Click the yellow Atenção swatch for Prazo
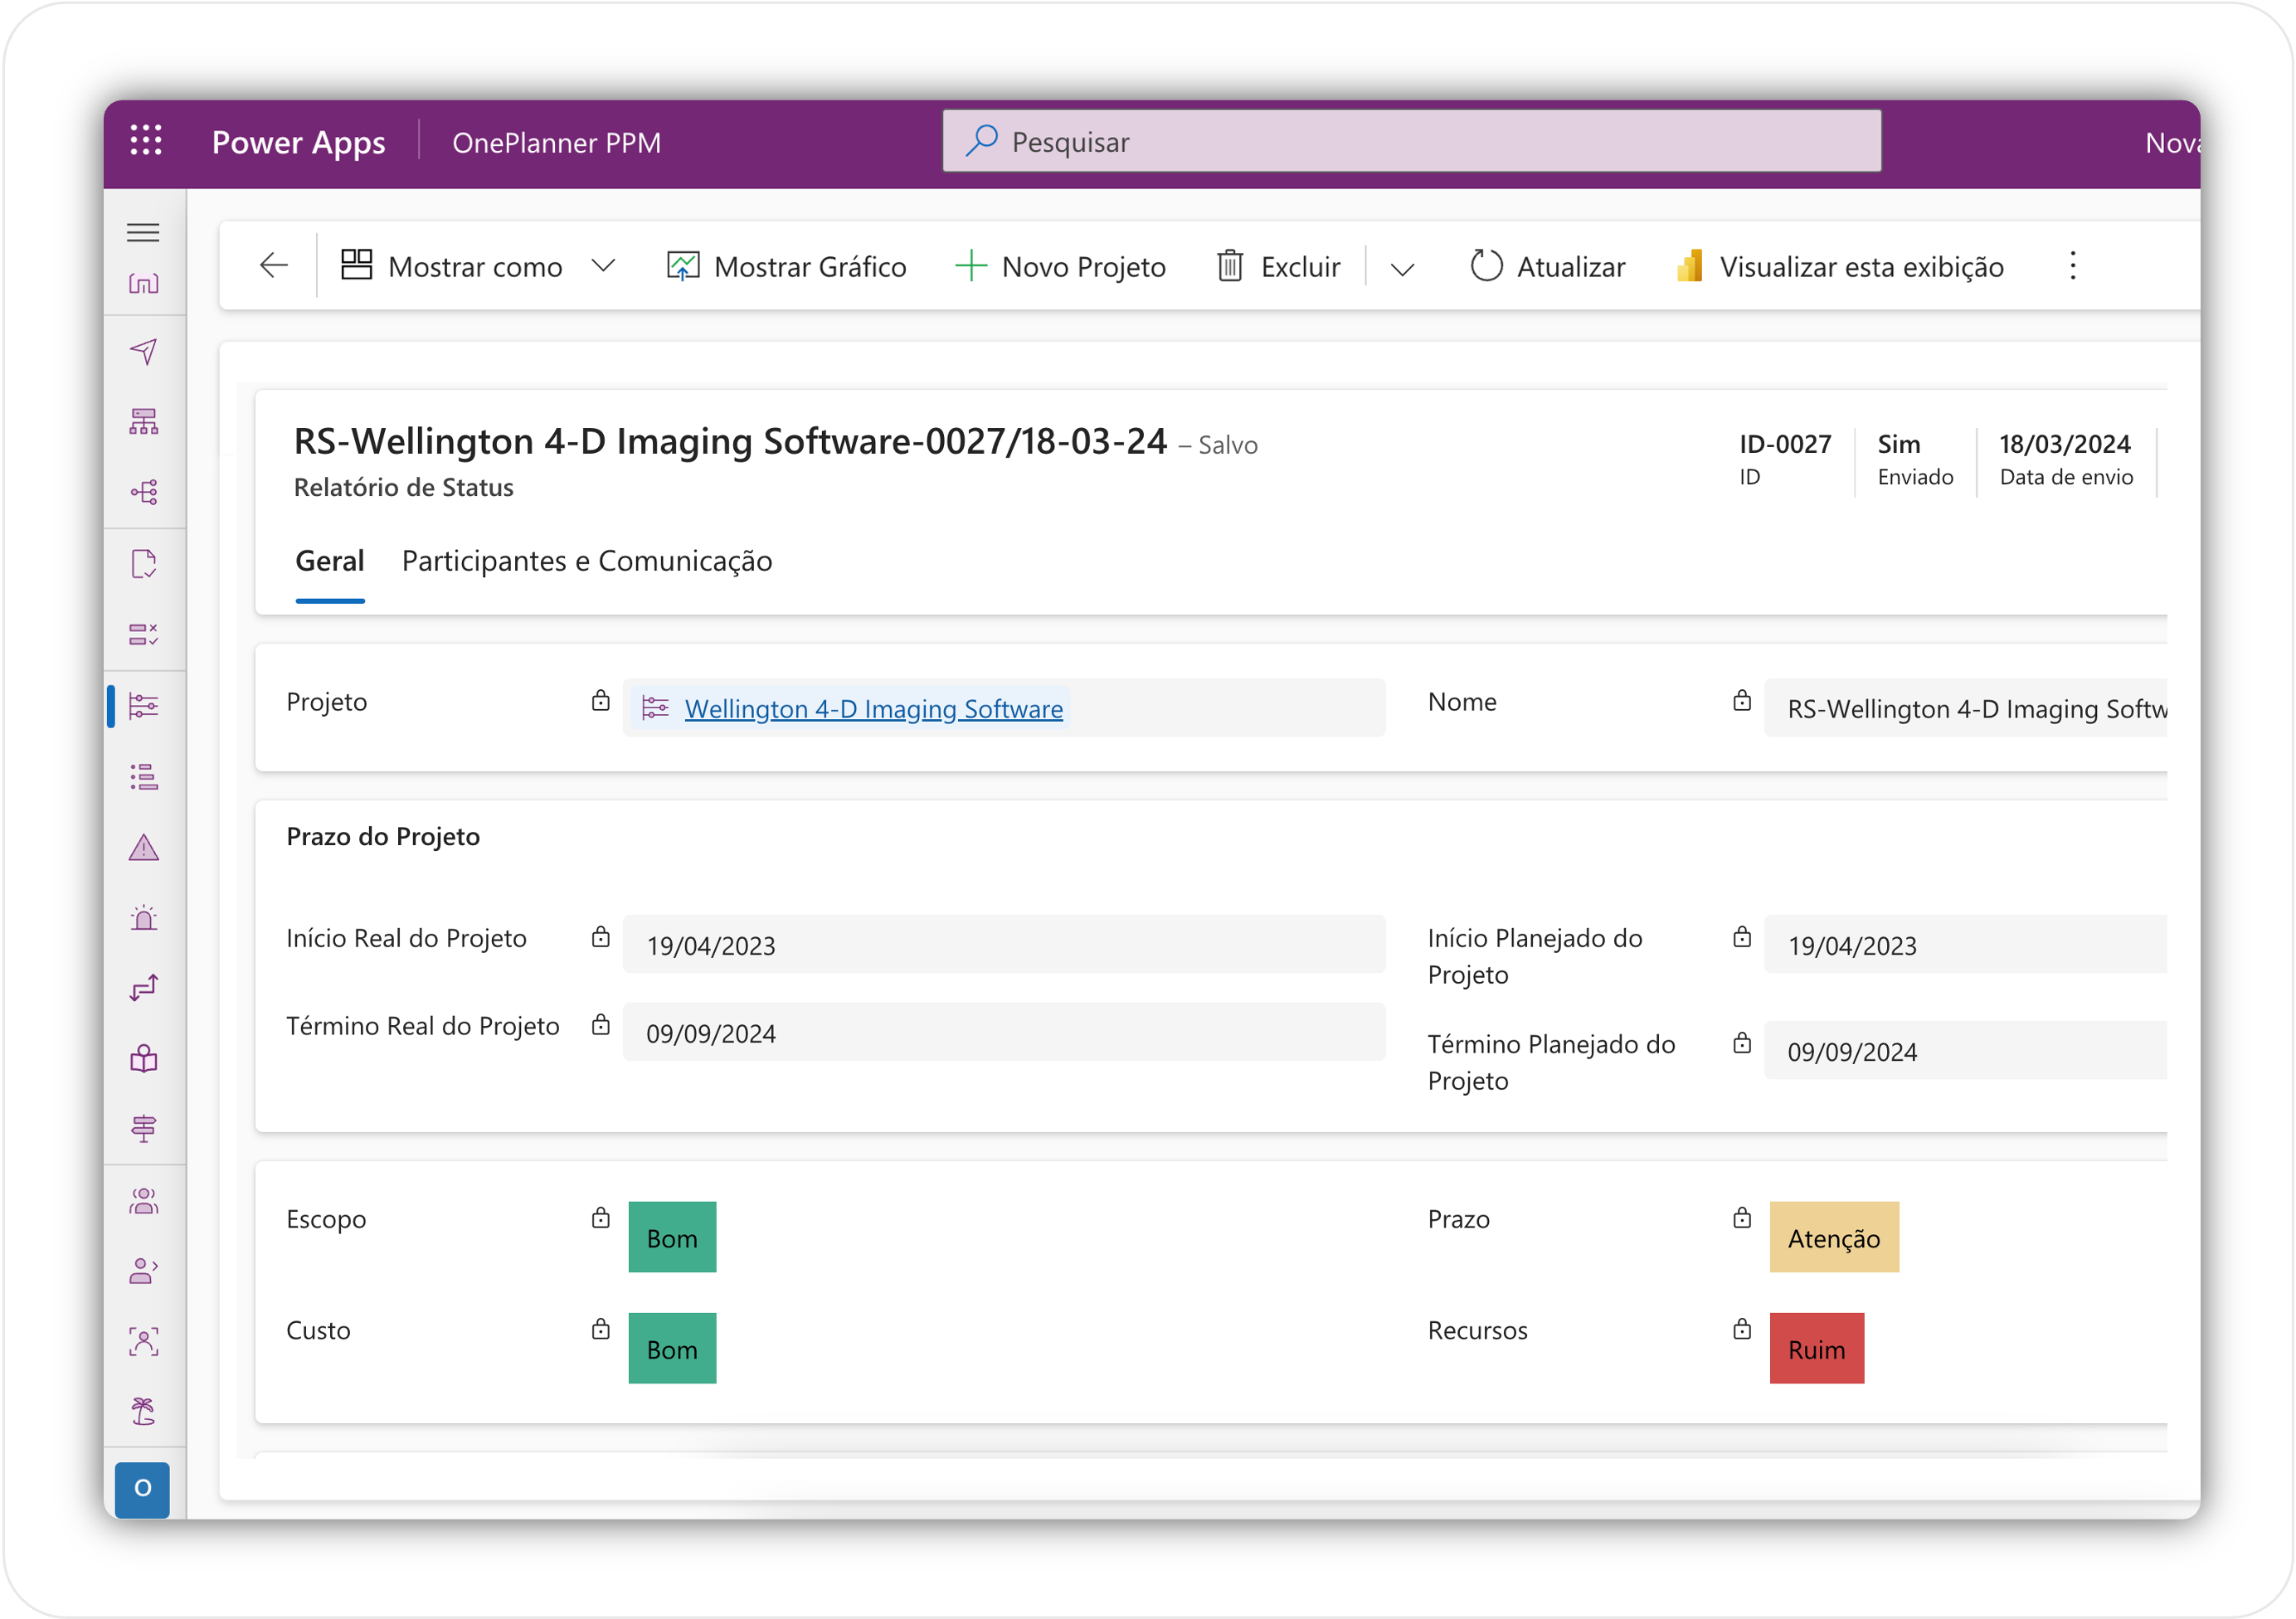Viewport: 2296px width, 1619px height. (x=1833, y=1237)
